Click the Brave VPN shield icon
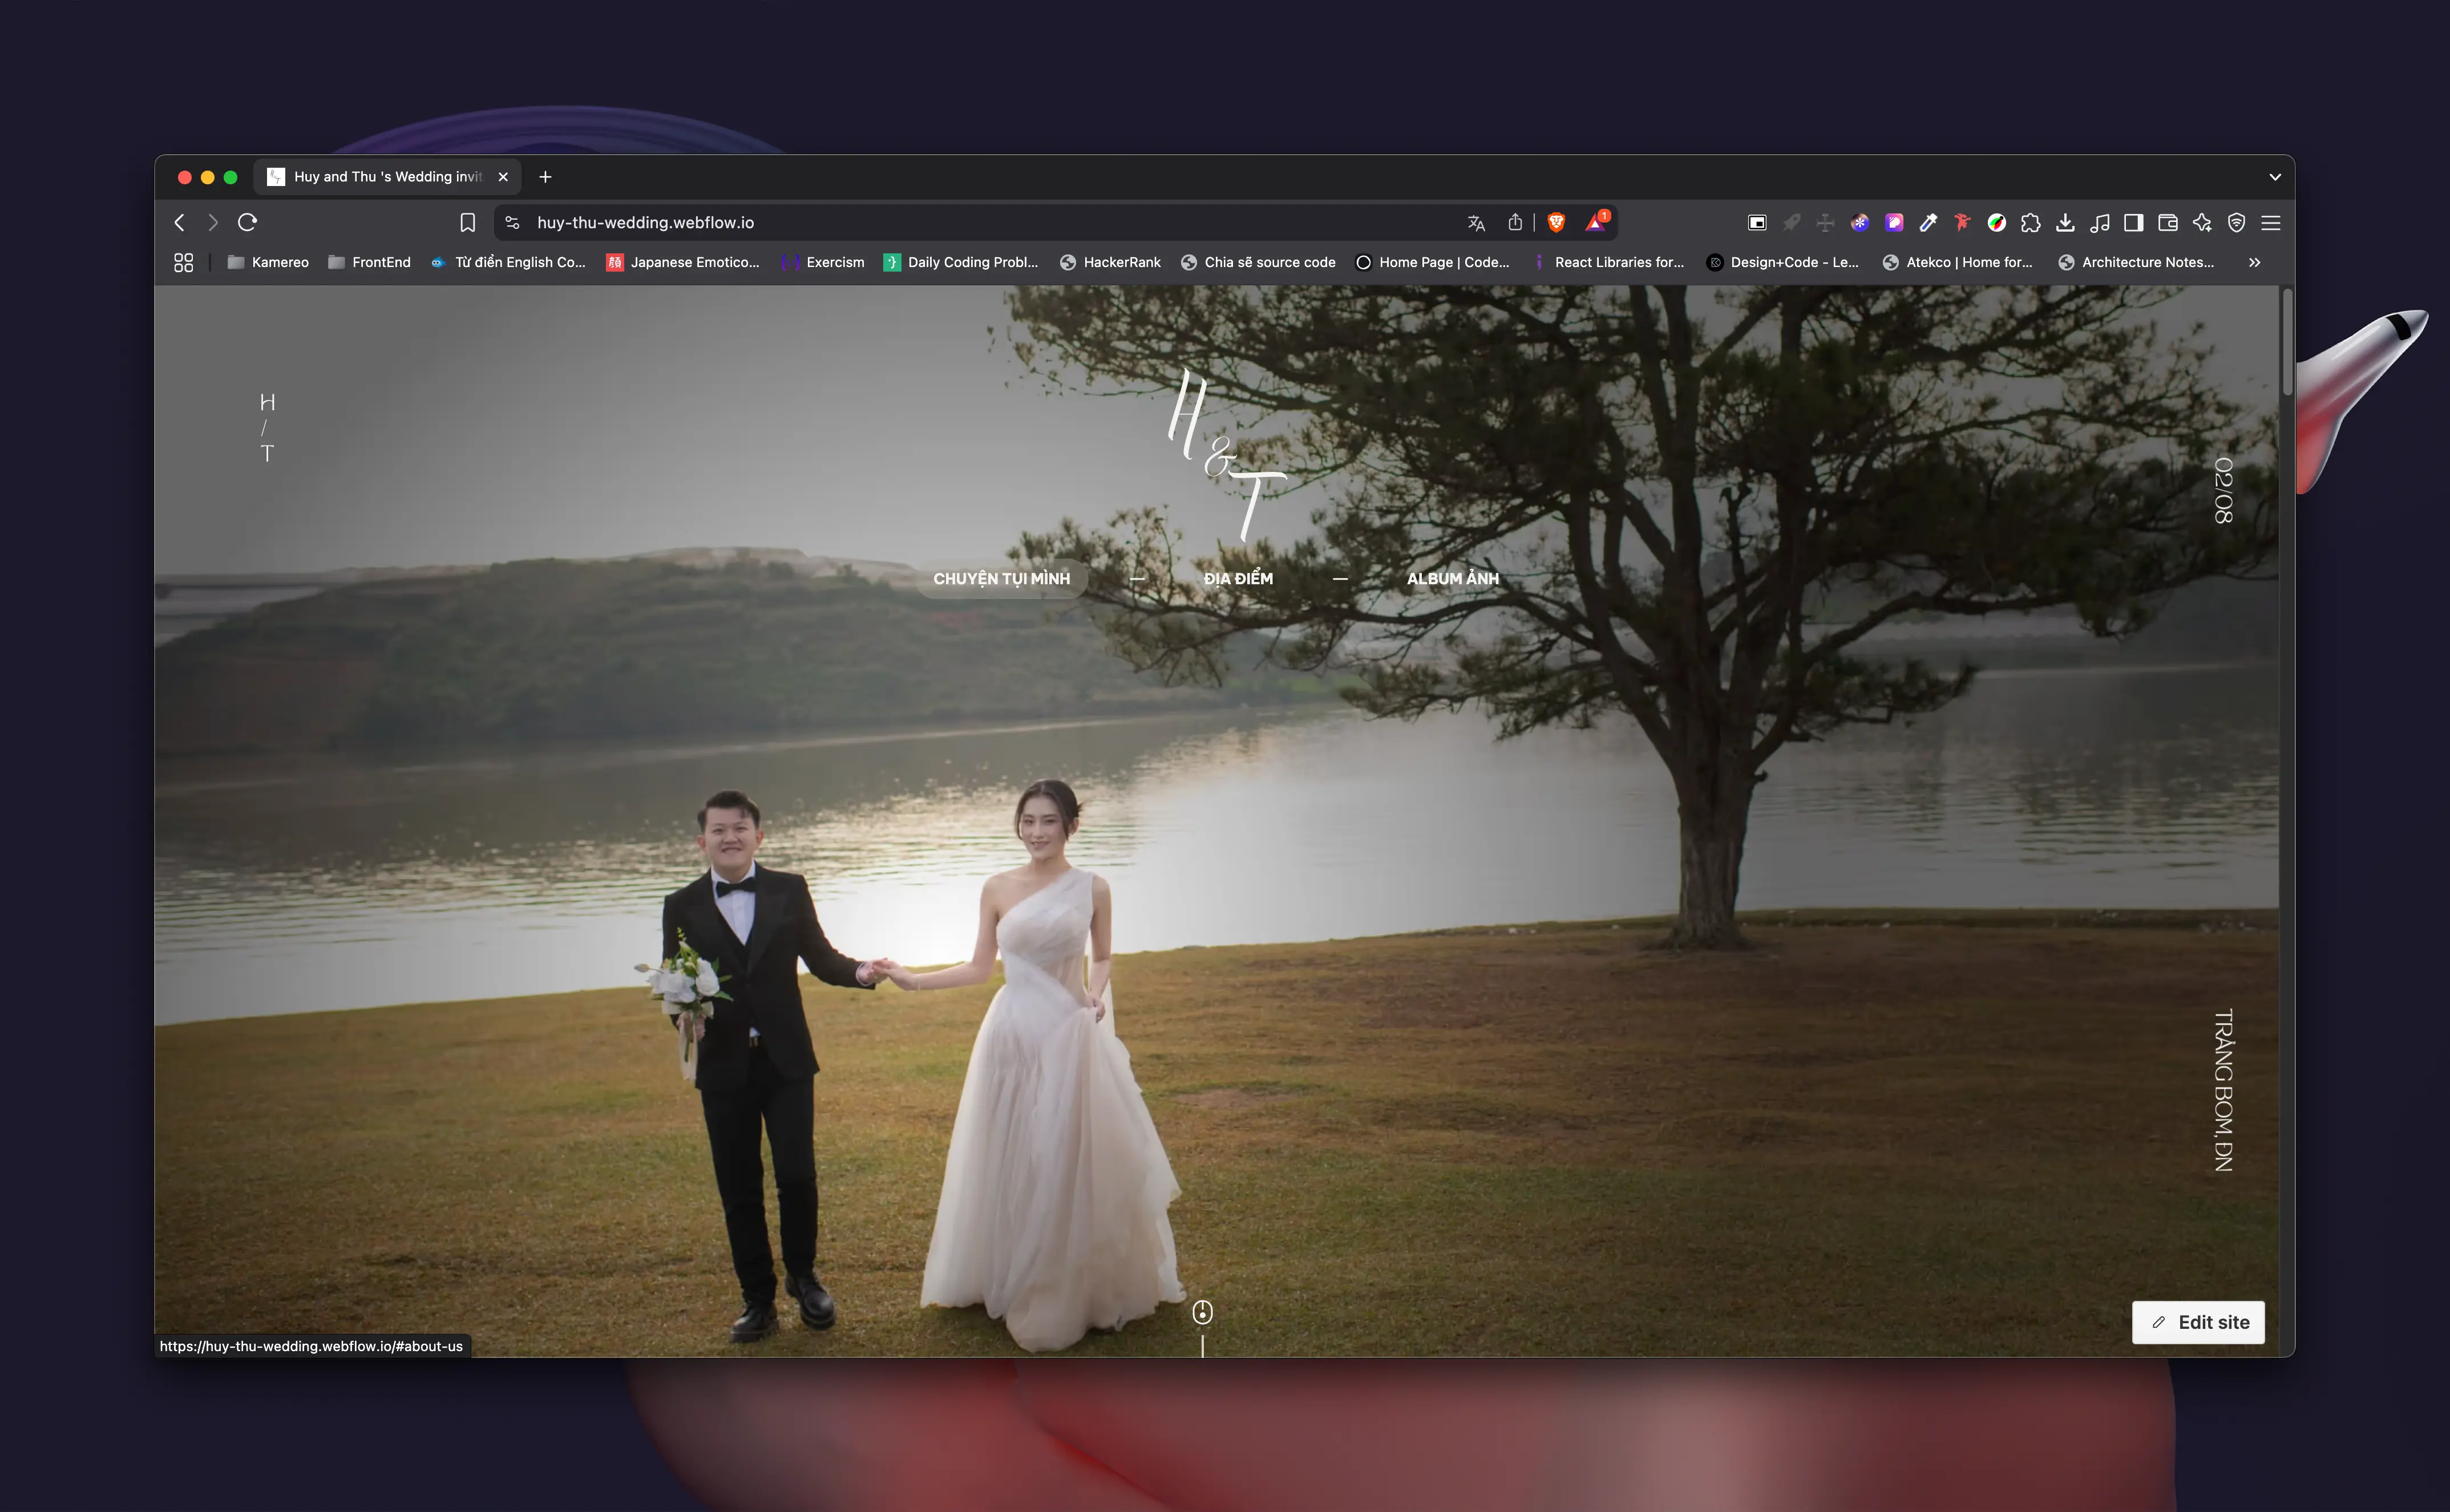The image size is (2450, 1512). coord(2237,222)
